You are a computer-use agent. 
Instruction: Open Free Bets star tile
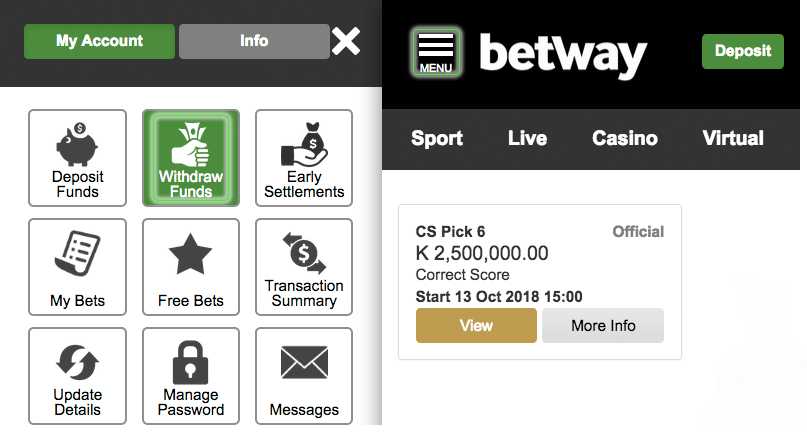(191, 267)
